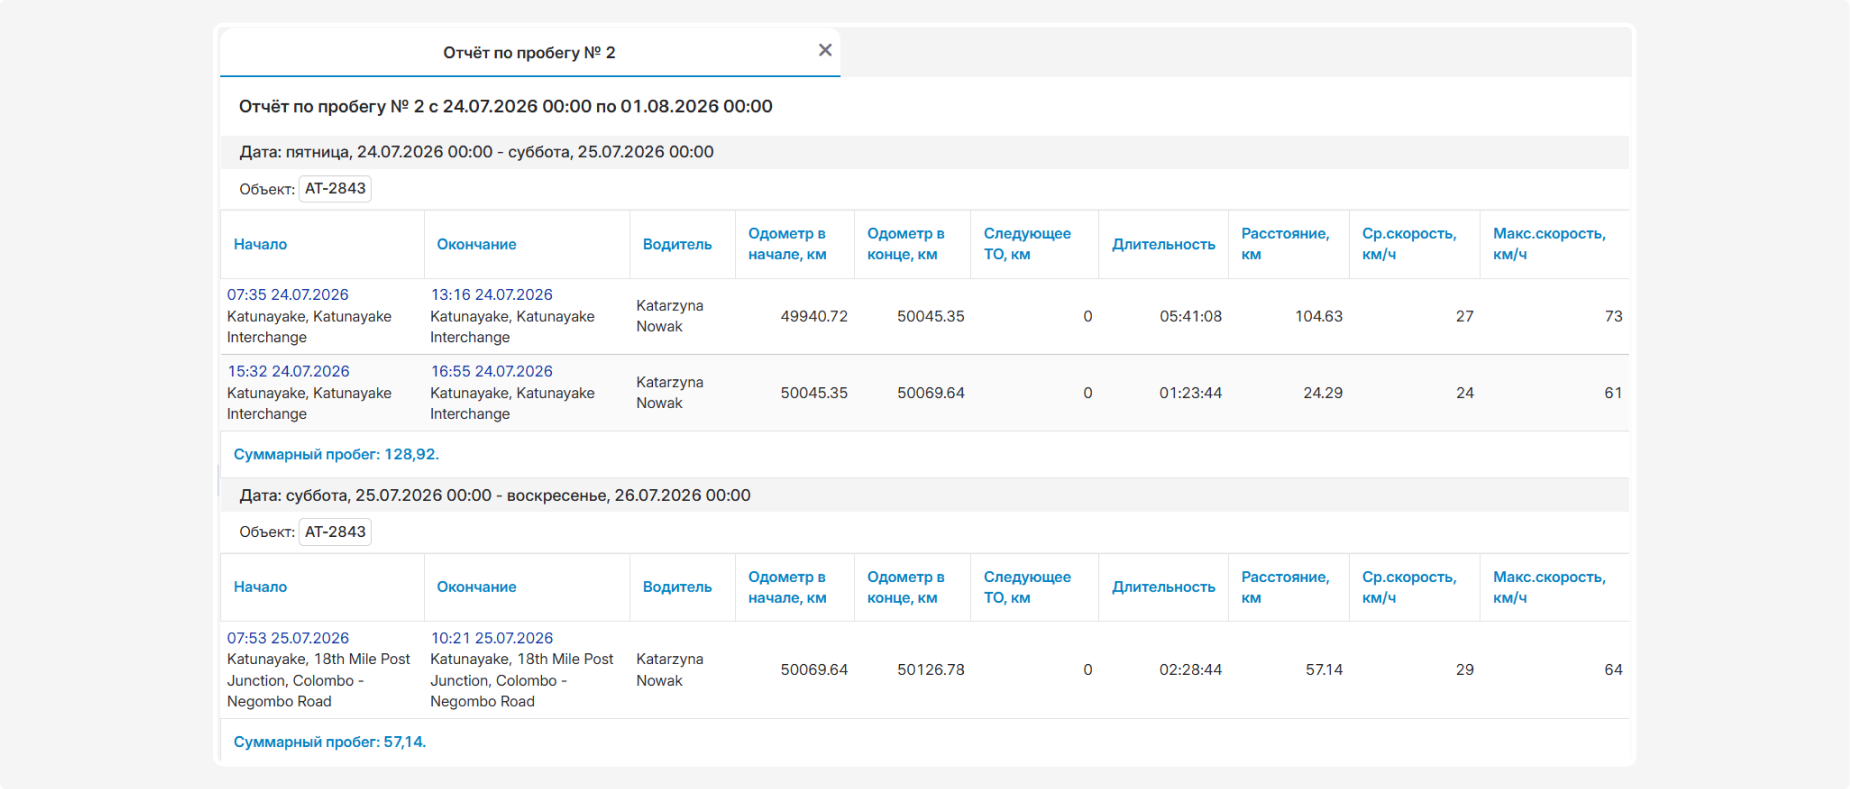Screen dimensions: 1850x789
Task: Switch to the Отчёт по пробегу № 2 tab
Action: (529, 52)
